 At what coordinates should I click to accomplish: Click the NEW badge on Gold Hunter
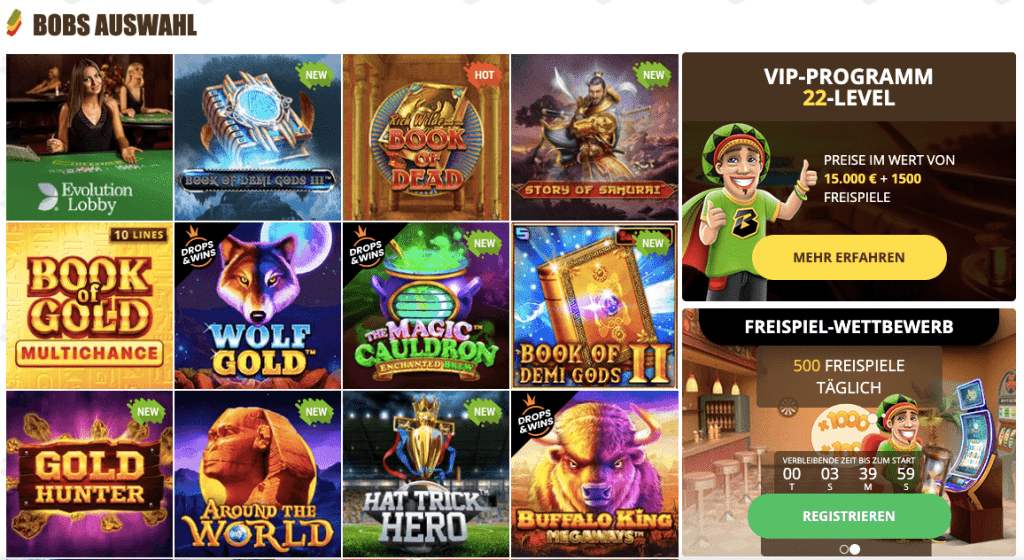pyautogui.click(x=148, y=412)
